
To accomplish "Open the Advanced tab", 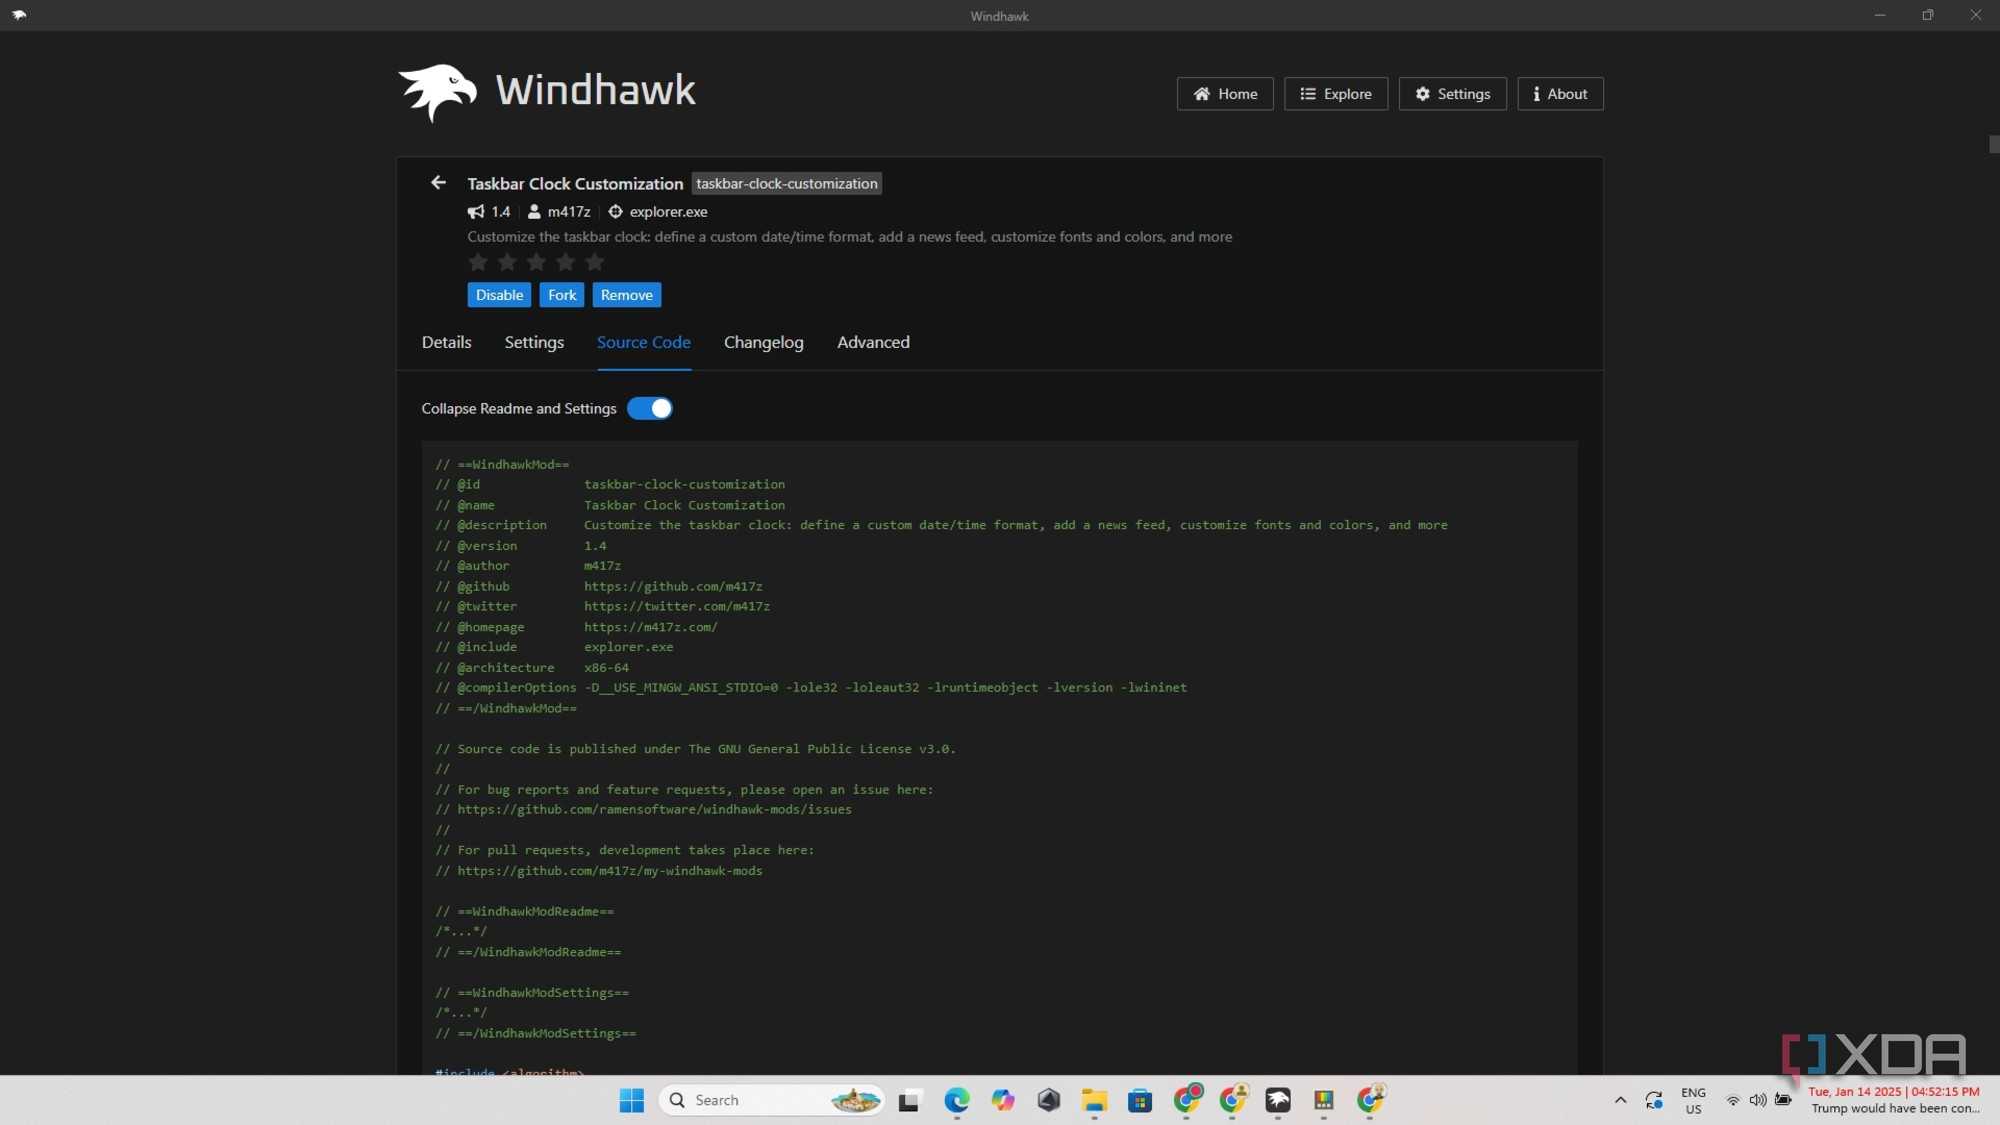I will pyautogui.click(x=873, y=342).
